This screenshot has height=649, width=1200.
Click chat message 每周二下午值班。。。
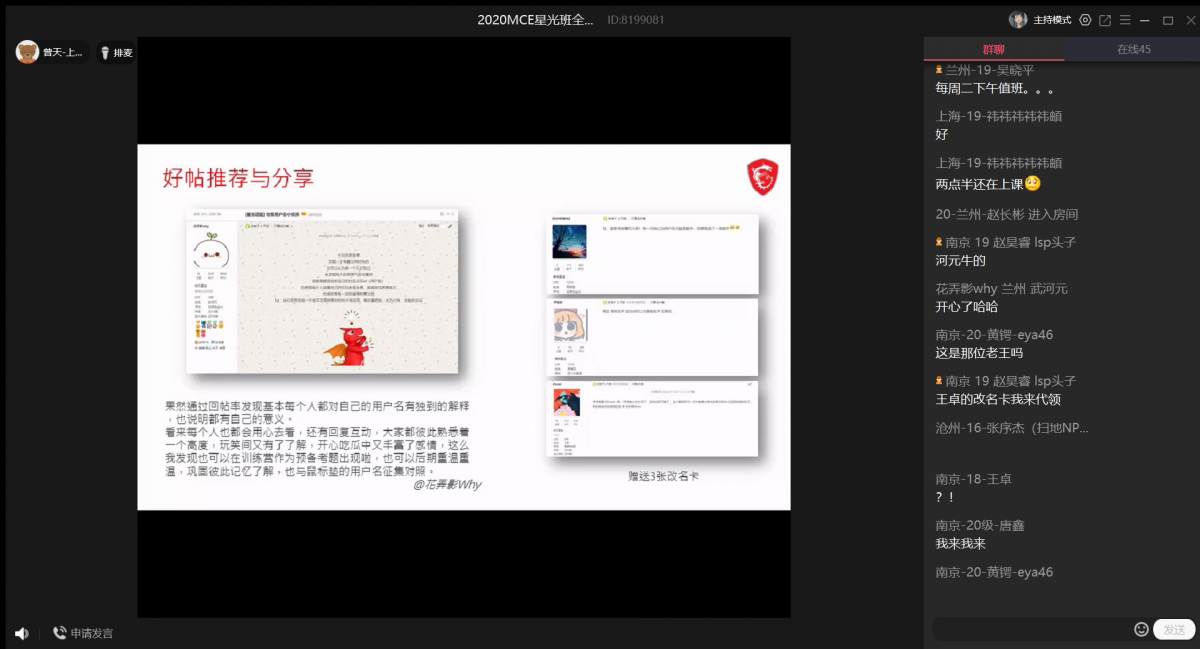[x=995, y=88]
